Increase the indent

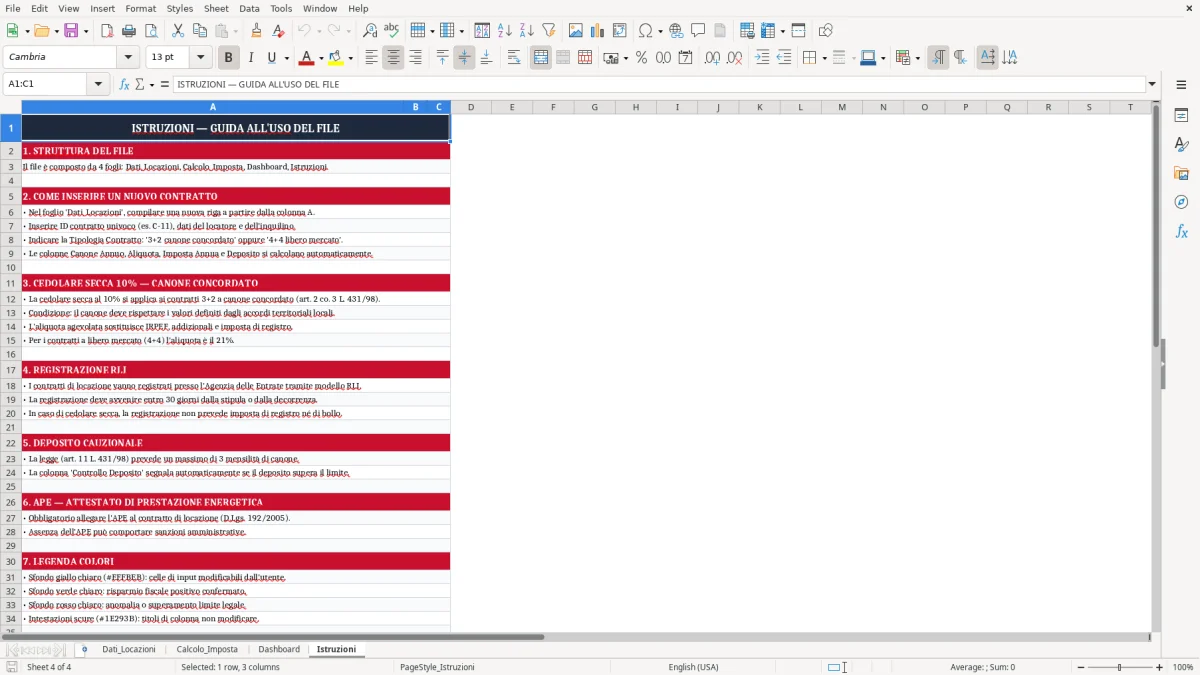pos(762,58)
